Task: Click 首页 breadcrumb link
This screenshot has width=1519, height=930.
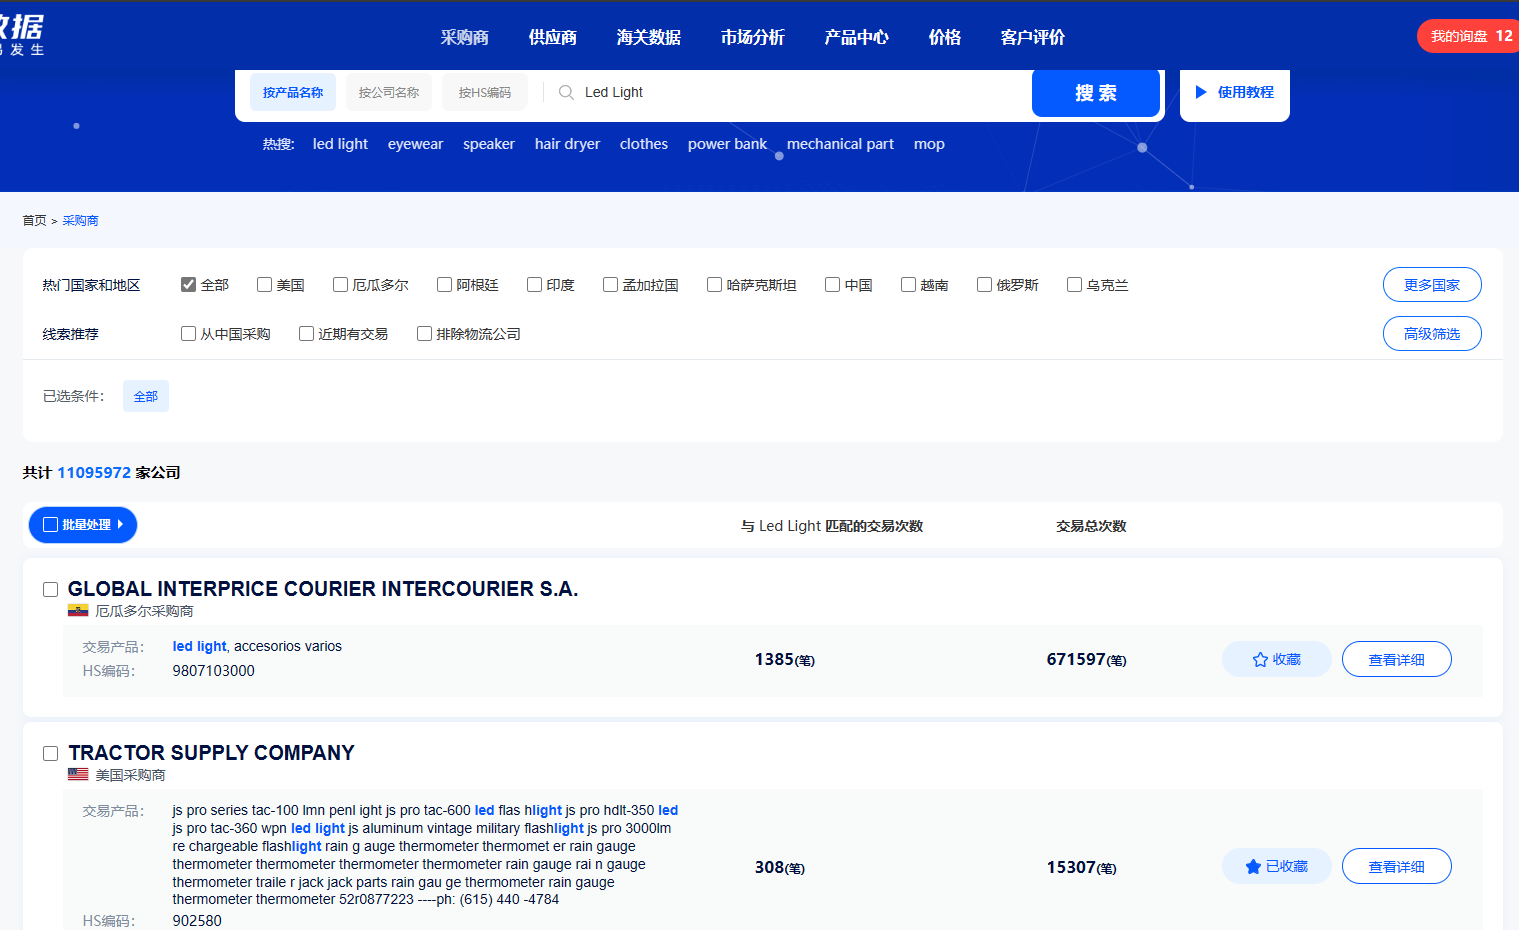Action: (x=34, y=220)
